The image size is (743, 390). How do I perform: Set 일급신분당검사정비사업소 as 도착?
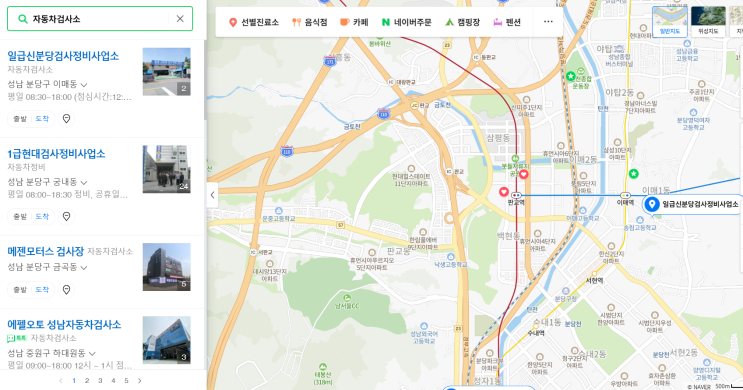(42, 119)
